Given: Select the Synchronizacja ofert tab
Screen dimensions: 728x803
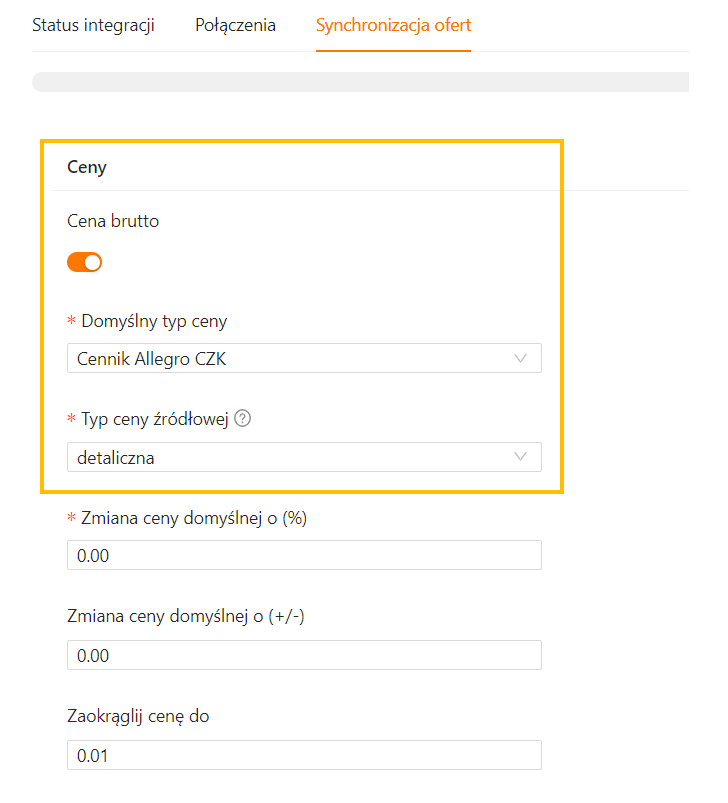Looking at the screenshot, I should (x=393, y=25).
